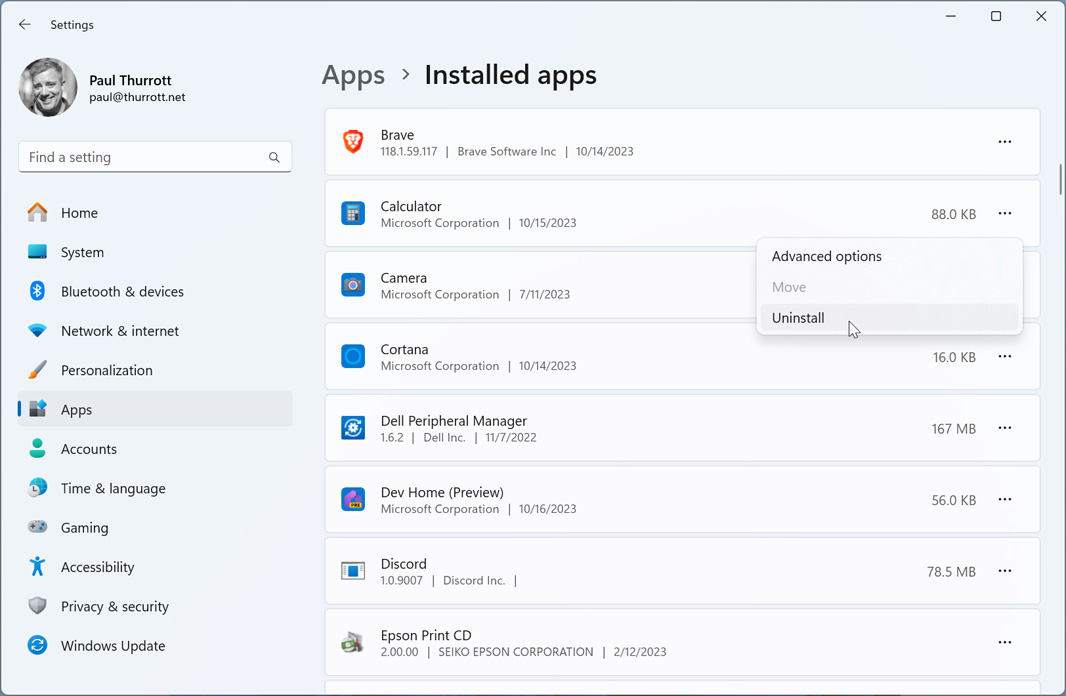Open the three-dot menu for Cortana

pos(1004,357)
